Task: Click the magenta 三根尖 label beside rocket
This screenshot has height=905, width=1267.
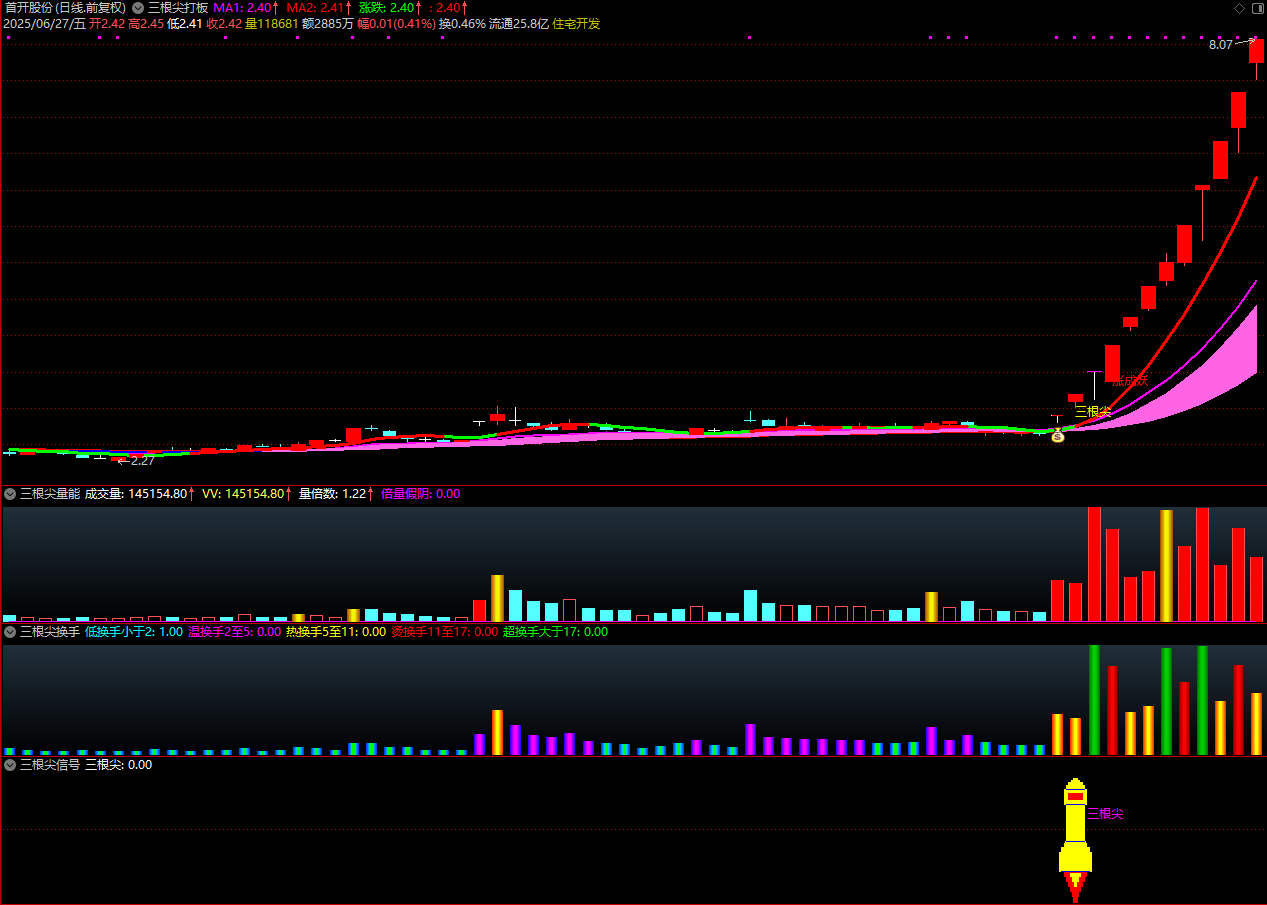Action: pyautogui.click(x=1105, y=814)
